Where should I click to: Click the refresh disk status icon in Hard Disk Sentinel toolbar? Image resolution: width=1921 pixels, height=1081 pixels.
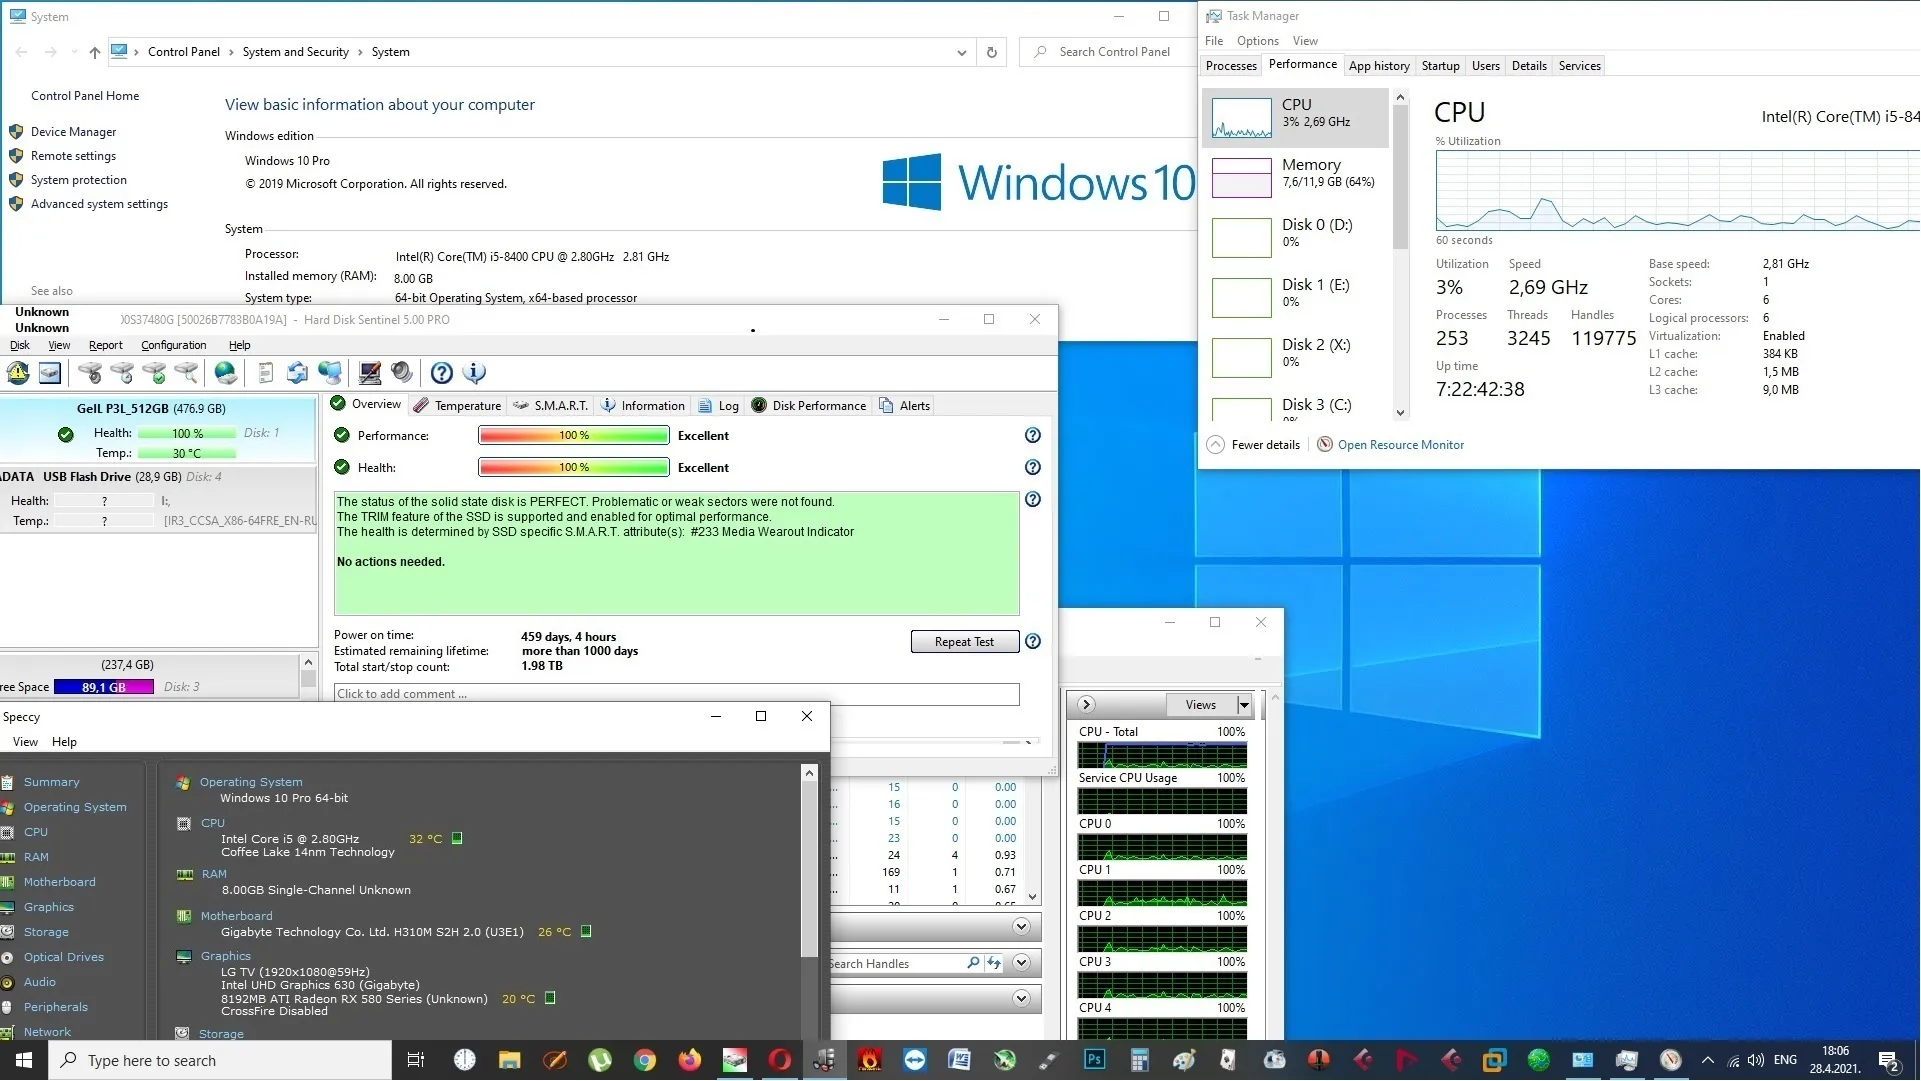(18, 373)
